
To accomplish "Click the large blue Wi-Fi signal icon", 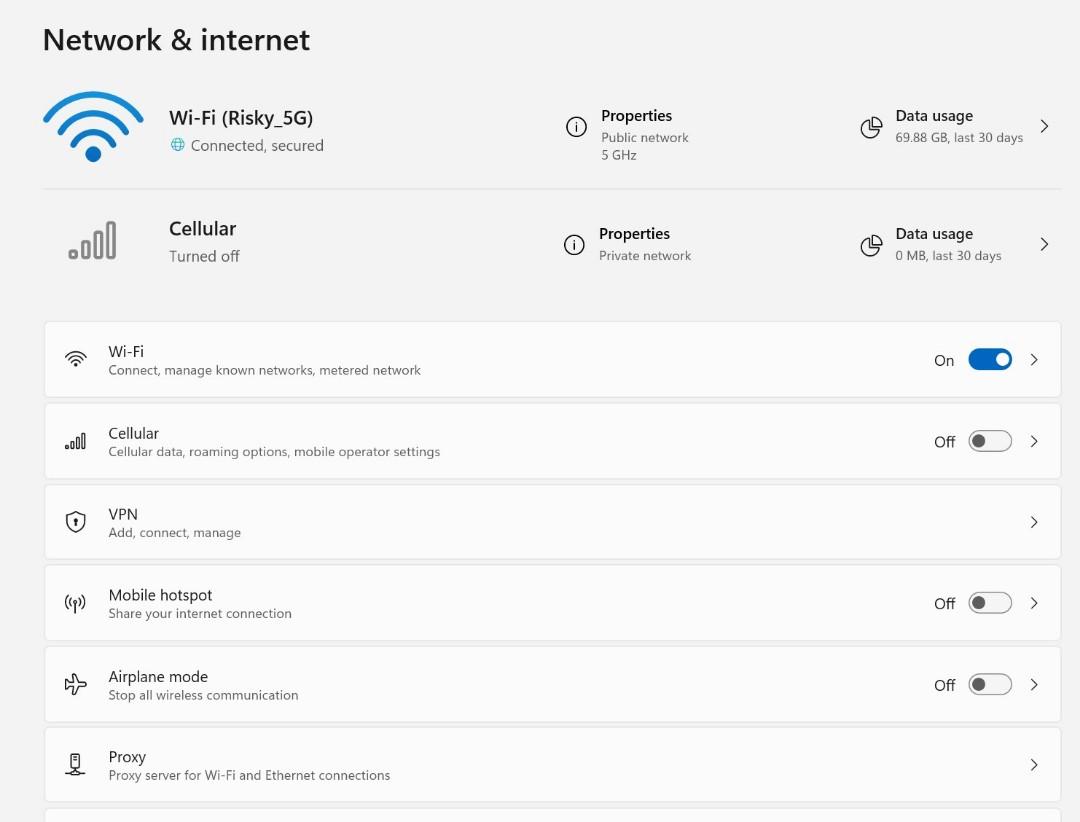I will tap(93, 127).
